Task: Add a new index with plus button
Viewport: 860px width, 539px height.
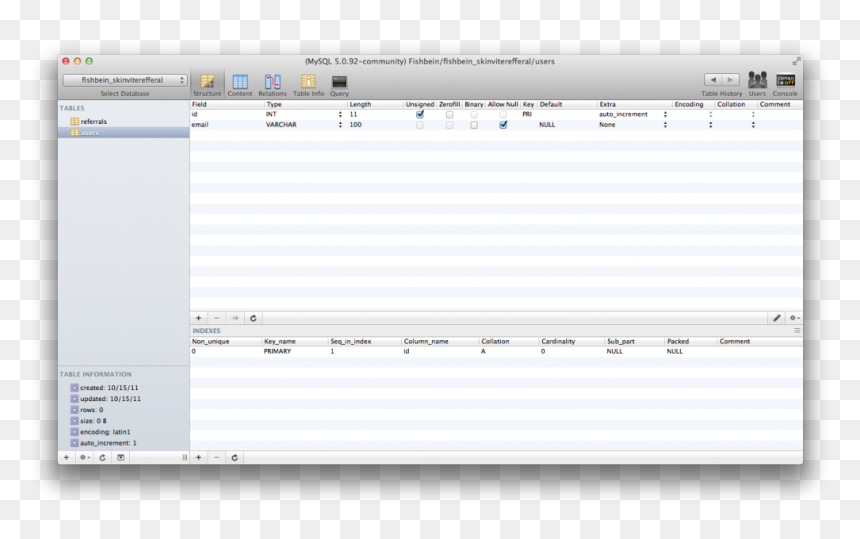Action: [x=199, y=457]
